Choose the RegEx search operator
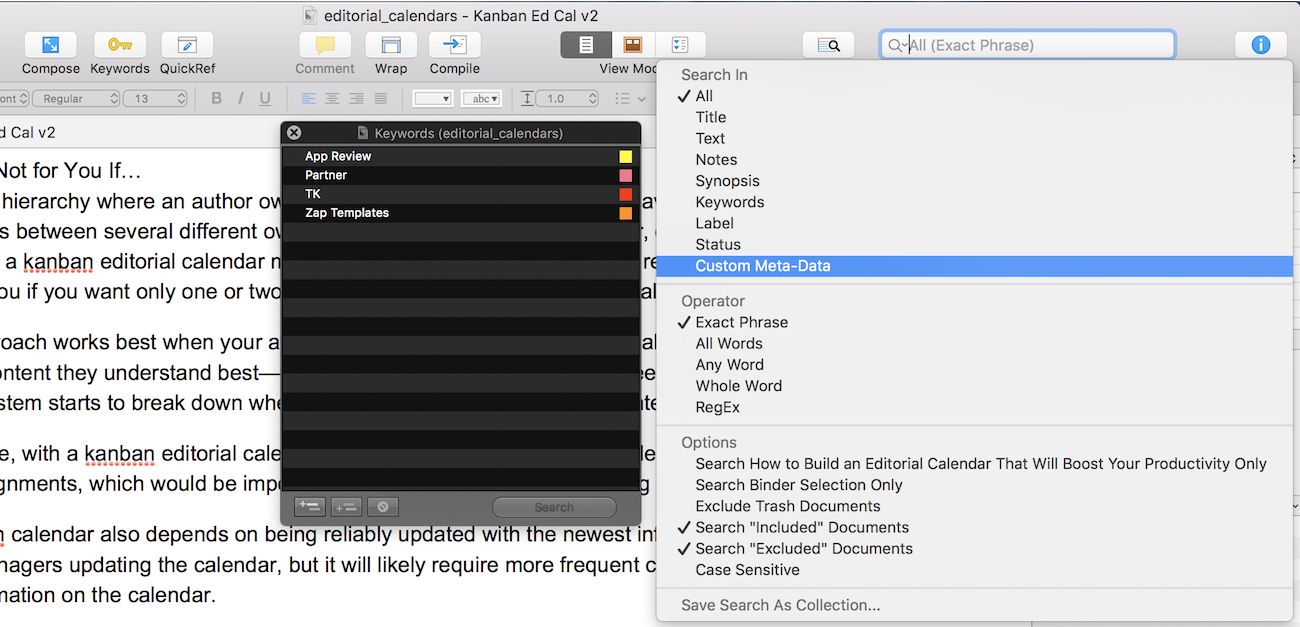 coord(717,407)
